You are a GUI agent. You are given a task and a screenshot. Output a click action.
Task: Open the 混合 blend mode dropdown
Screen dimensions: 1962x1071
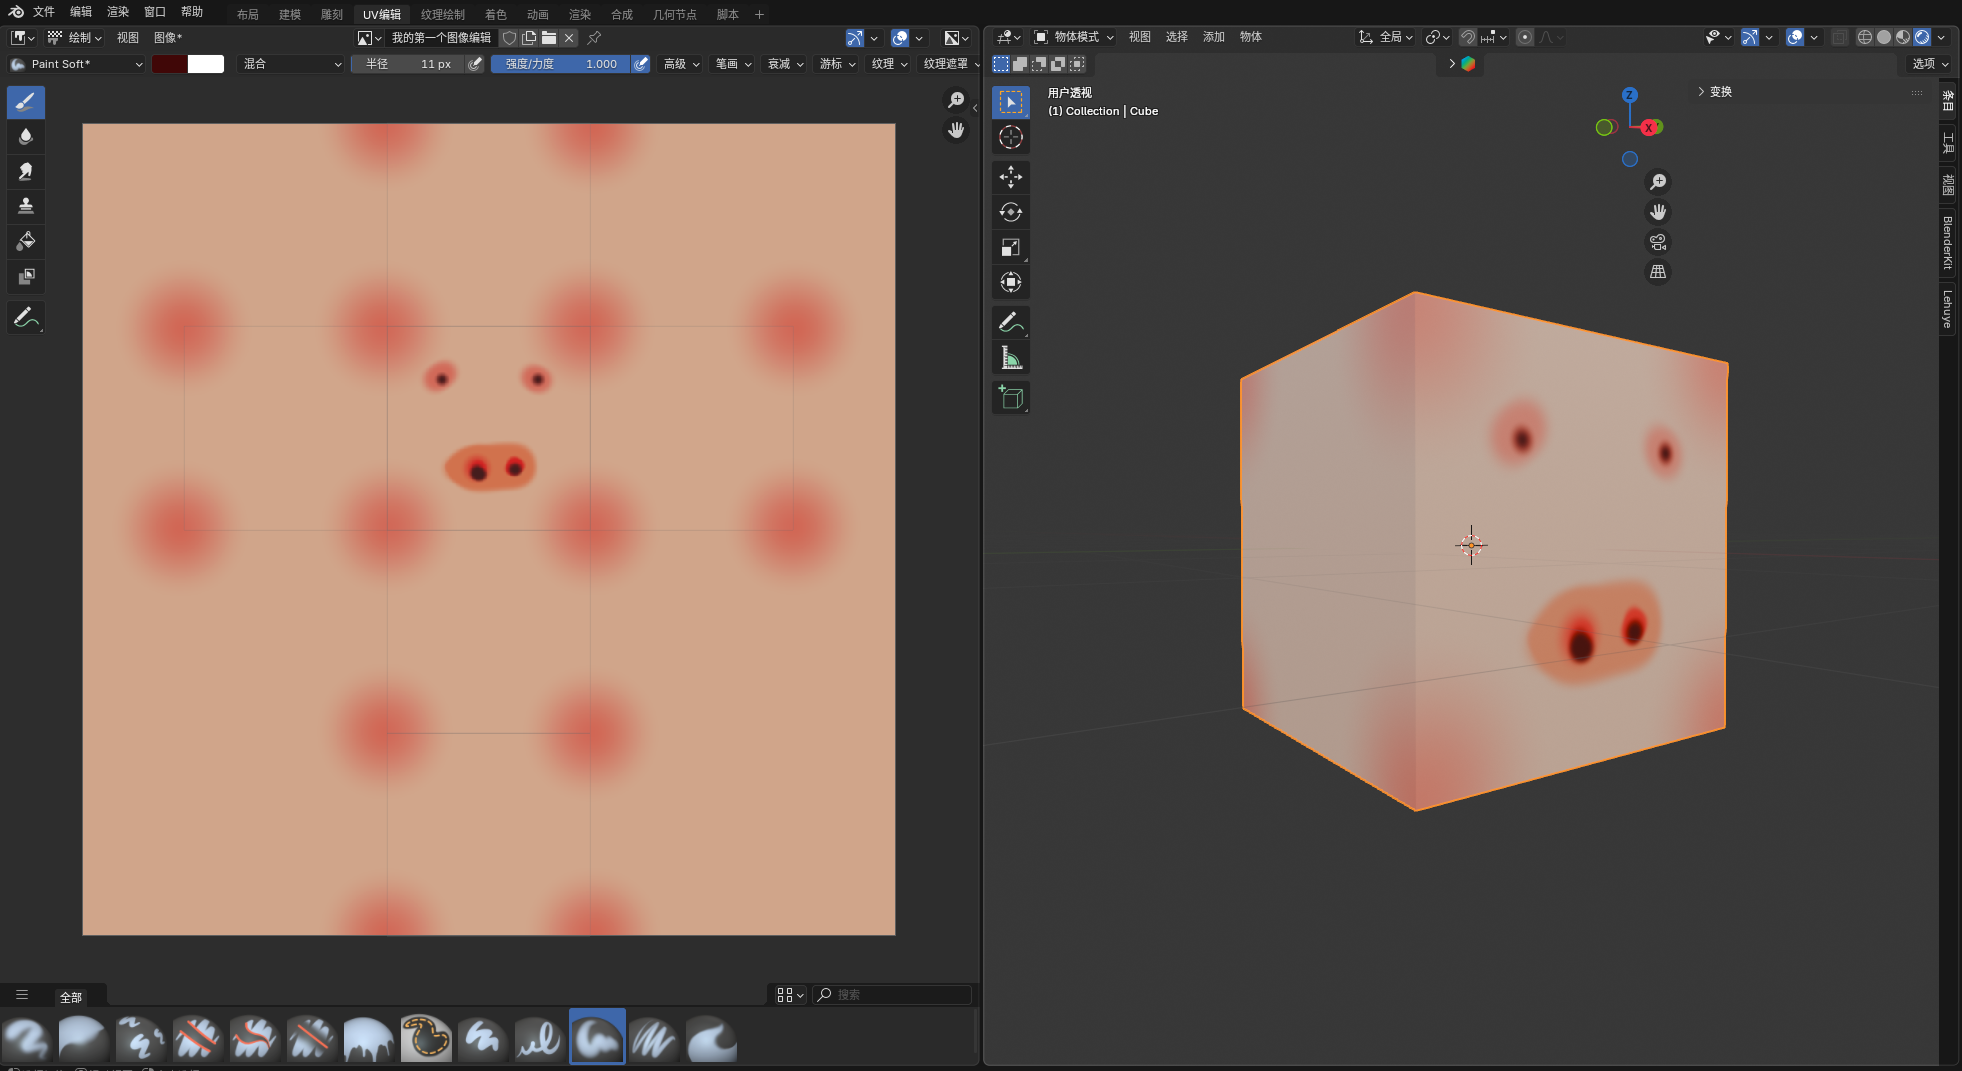[x=291, y=64]
